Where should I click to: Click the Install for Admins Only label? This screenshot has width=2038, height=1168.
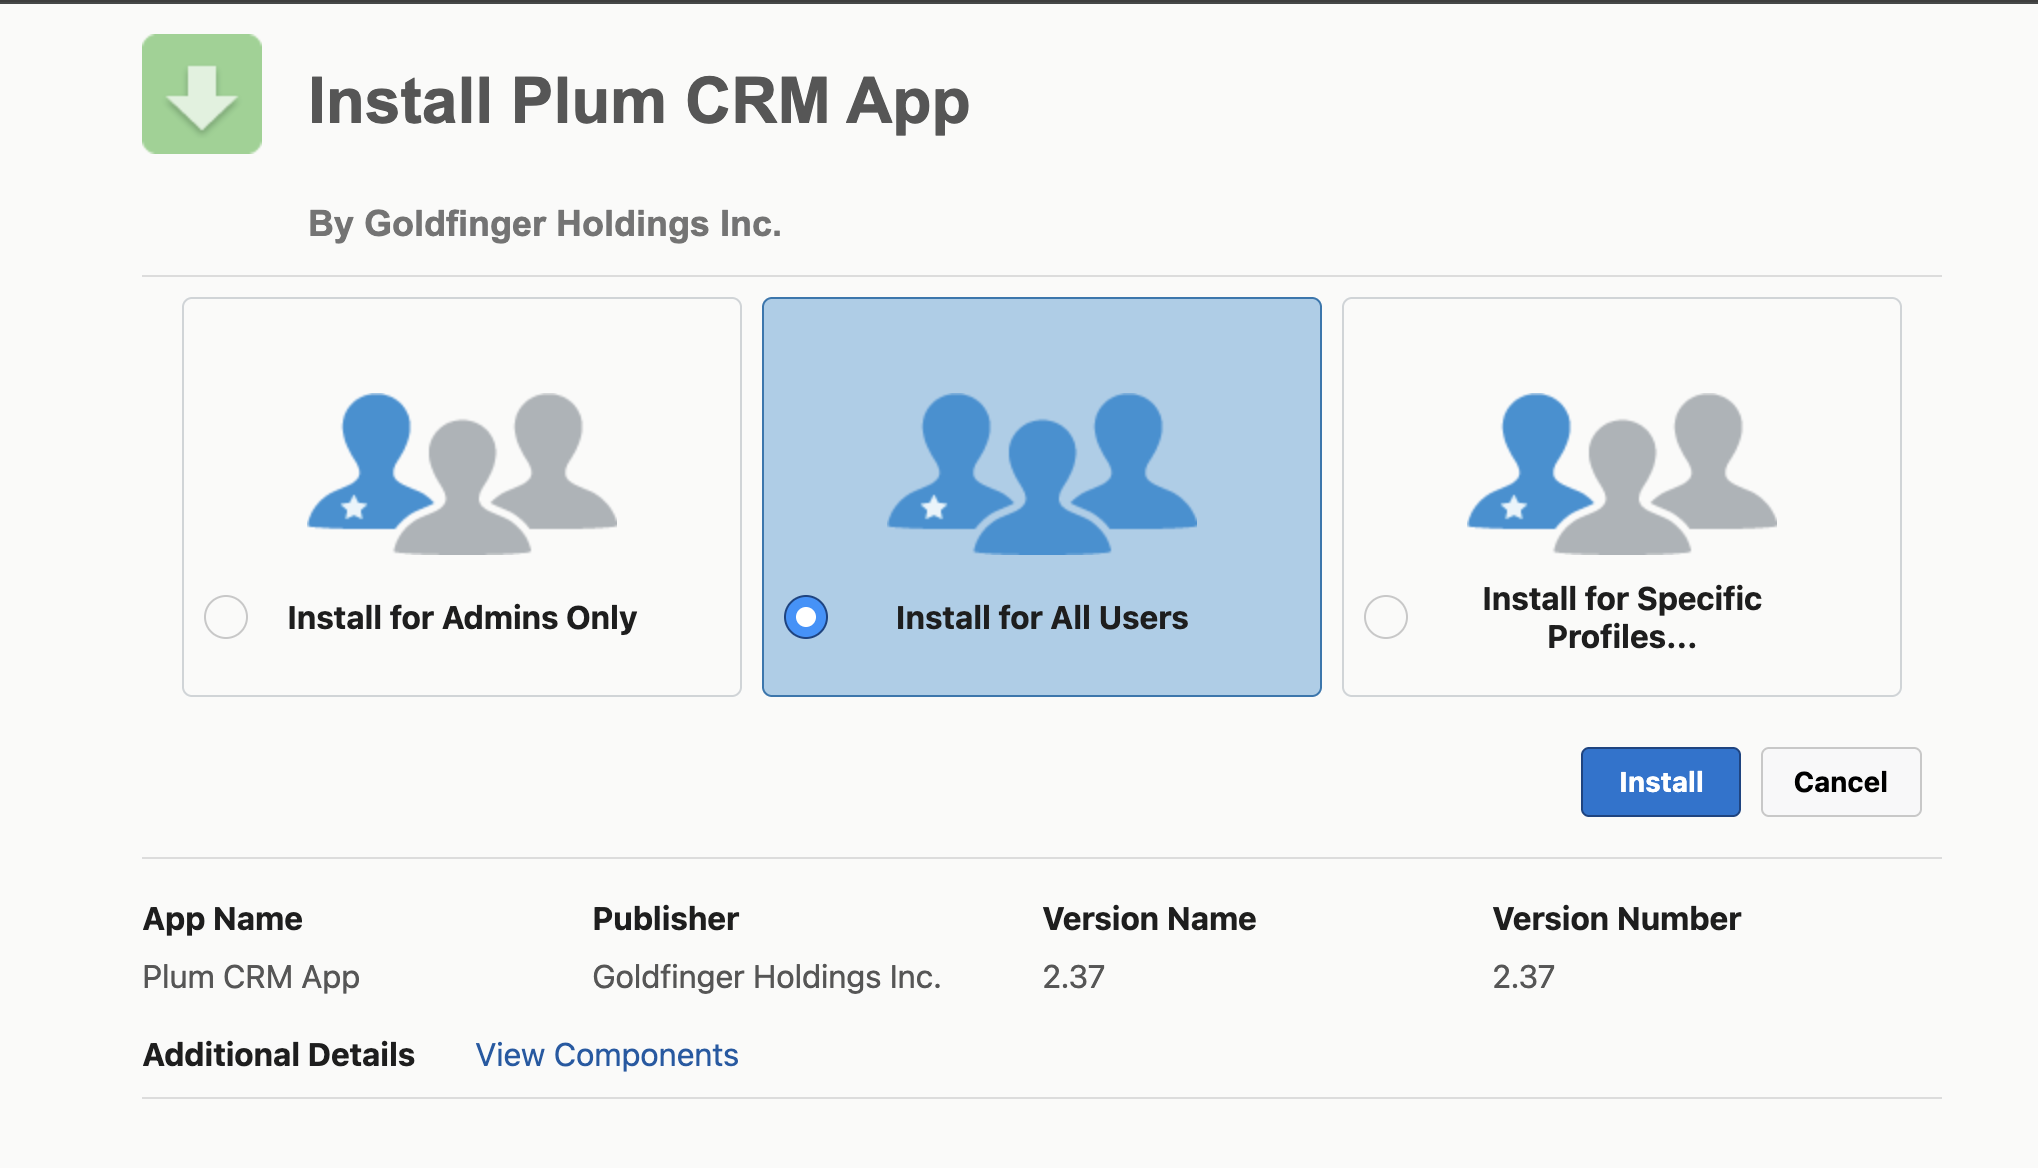point(462,618)
